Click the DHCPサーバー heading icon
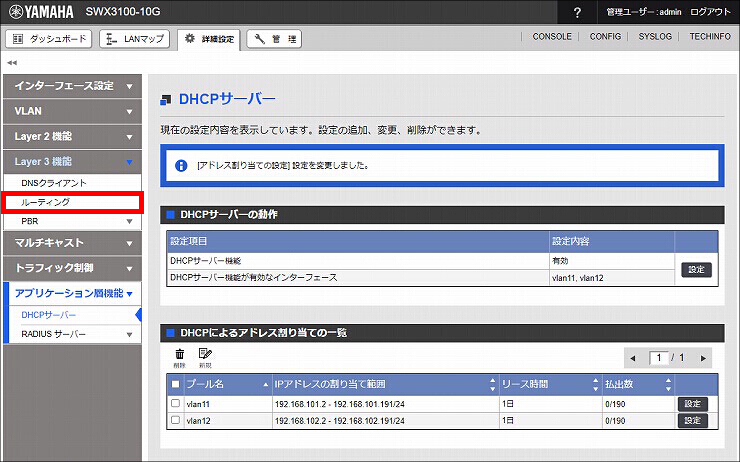The image size is (740, 462). tap(166, 100)
